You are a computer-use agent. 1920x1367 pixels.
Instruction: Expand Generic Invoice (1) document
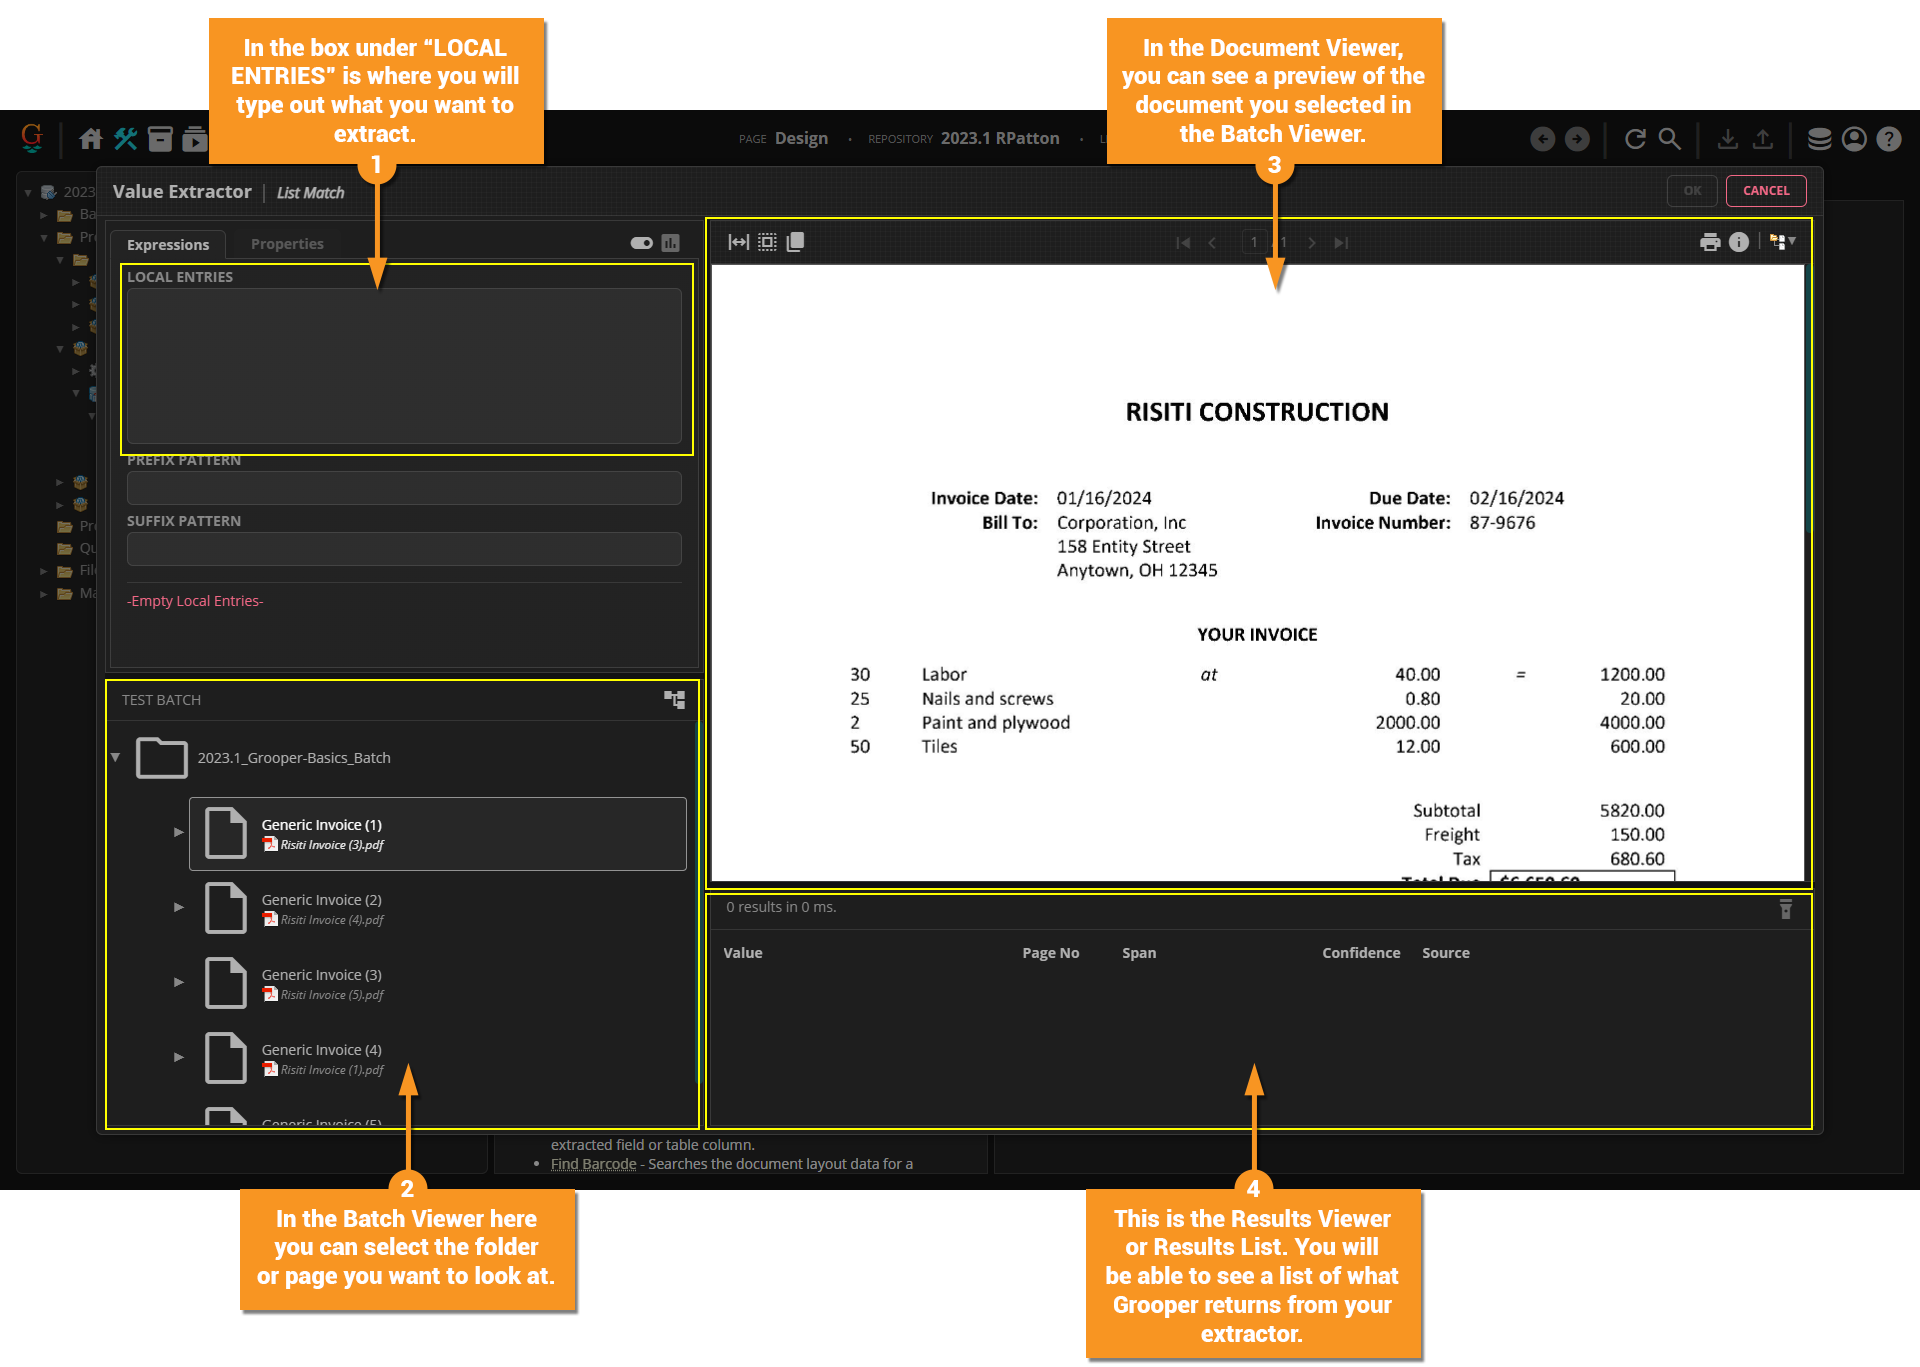(179, 832)
